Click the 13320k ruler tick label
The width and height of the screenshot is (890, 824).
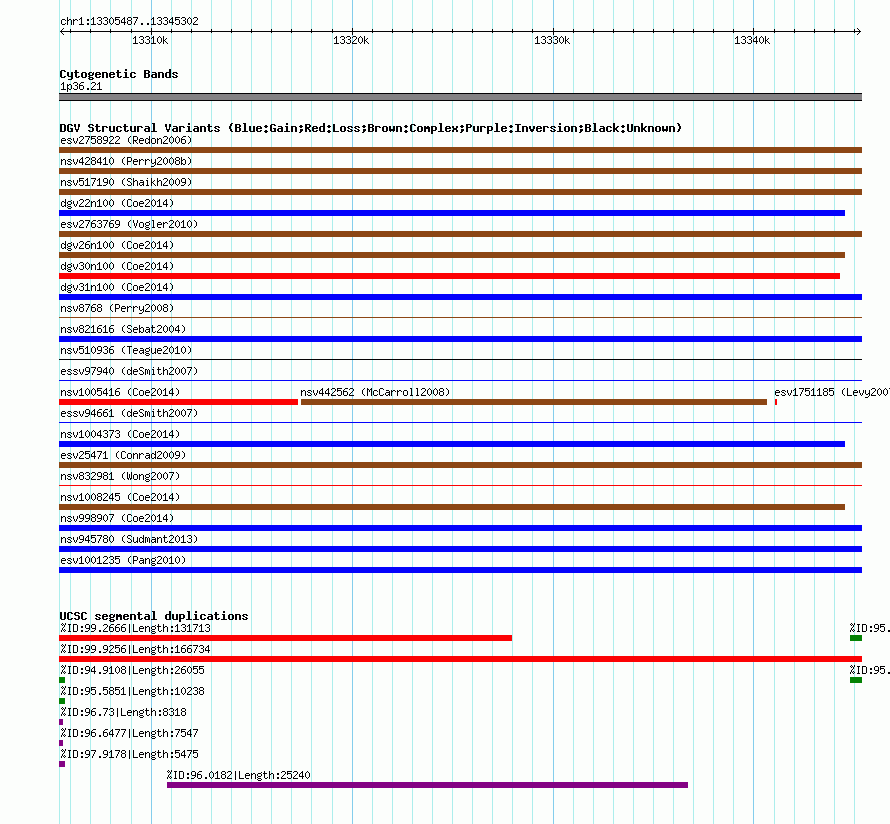[x=351, y=40]
